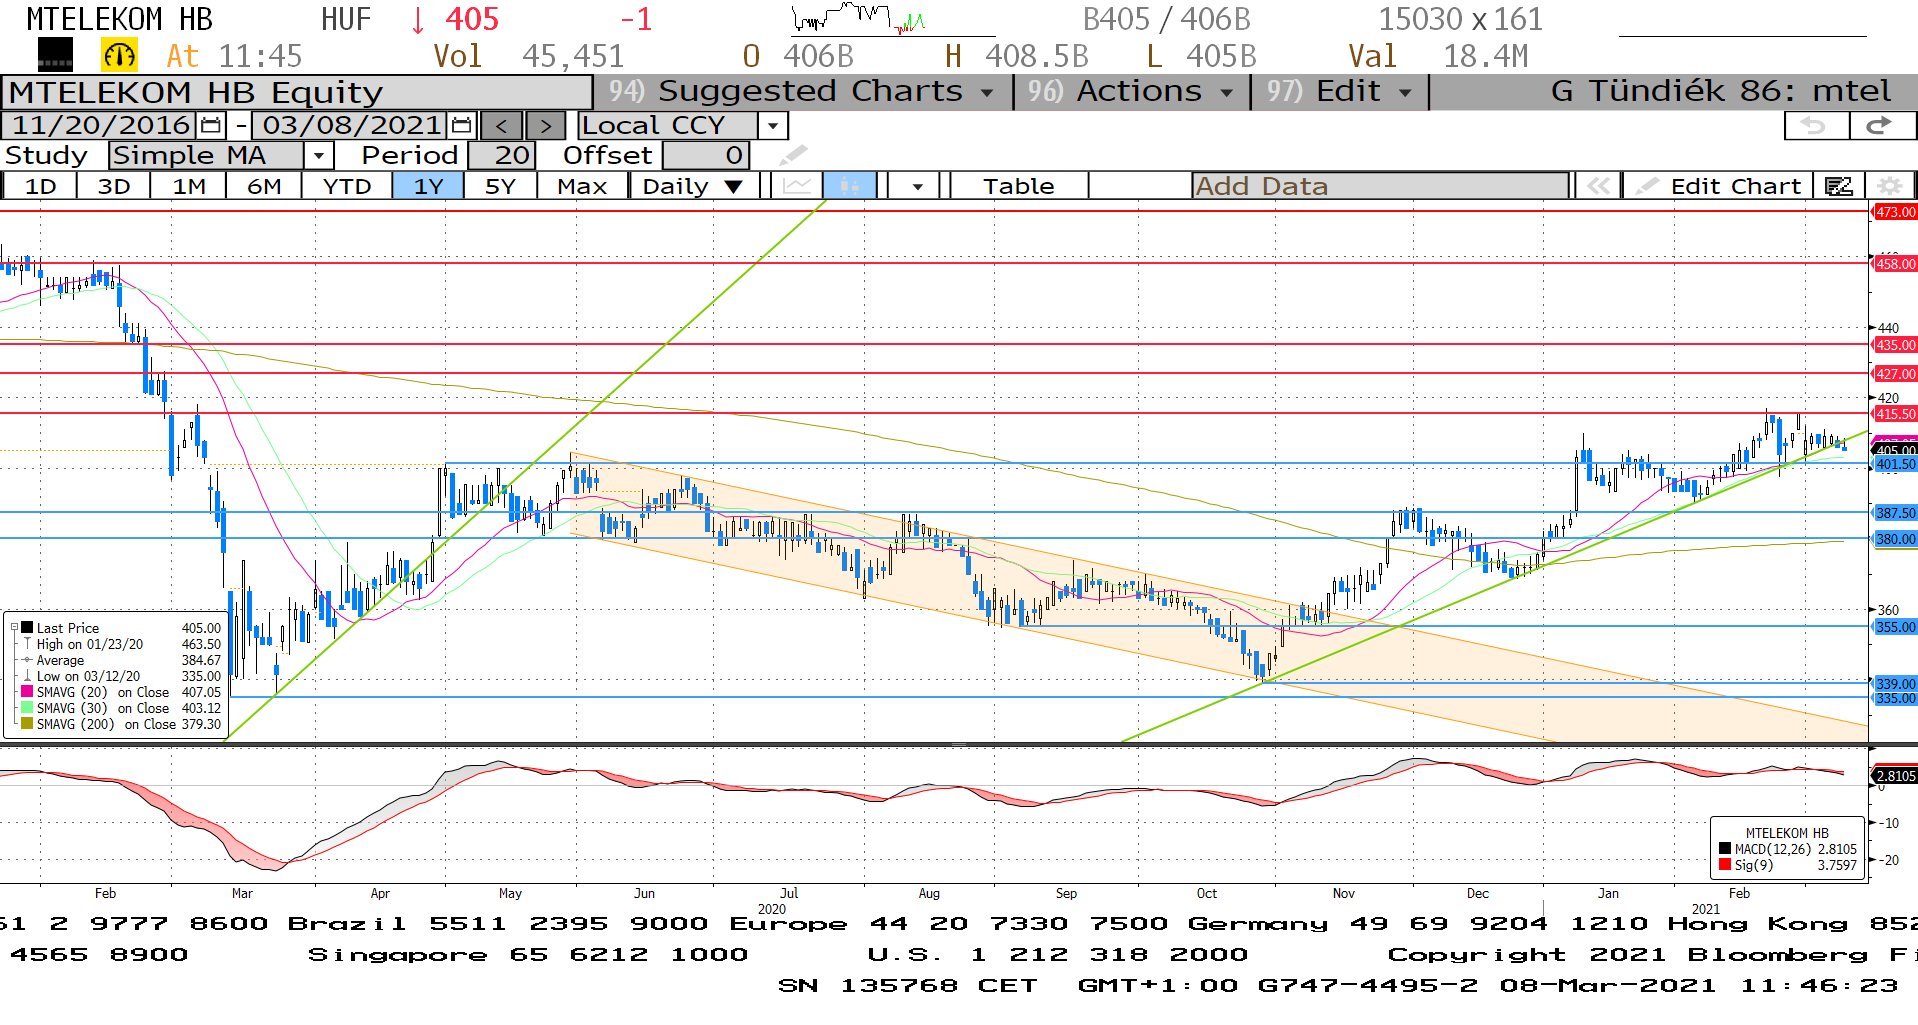
Task: Click the Add Data input field
Action: click(x=1380, y=186)
